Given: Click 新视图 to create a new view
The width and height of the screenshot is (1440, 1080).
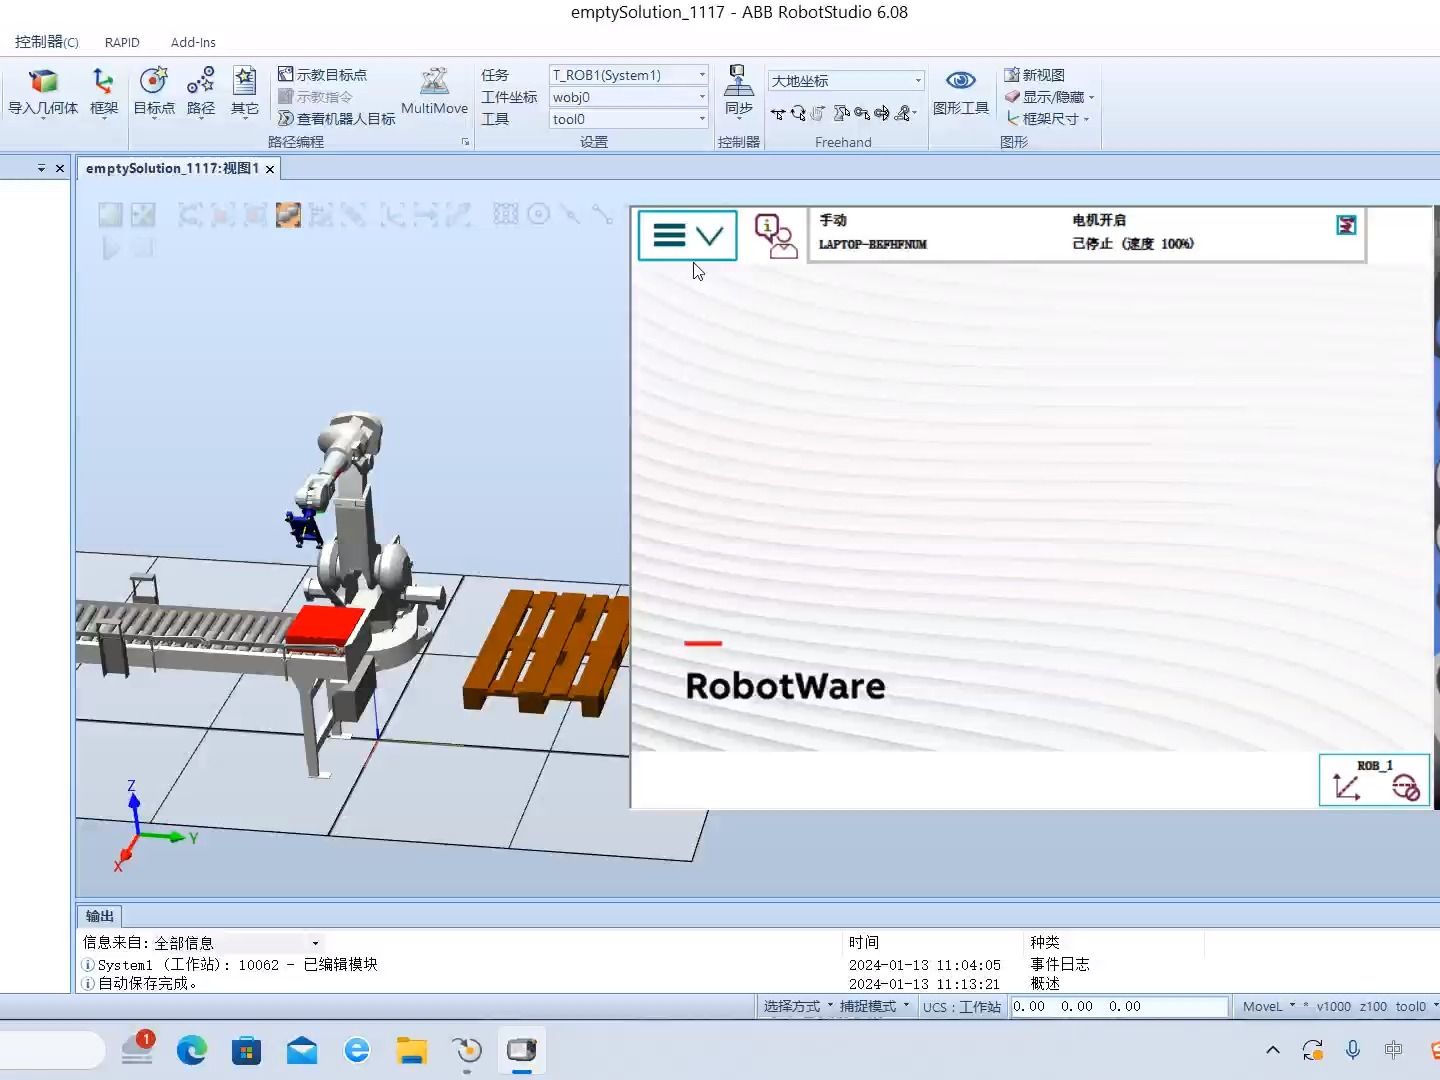Looking at the screenshot, I should point(1040,74).
